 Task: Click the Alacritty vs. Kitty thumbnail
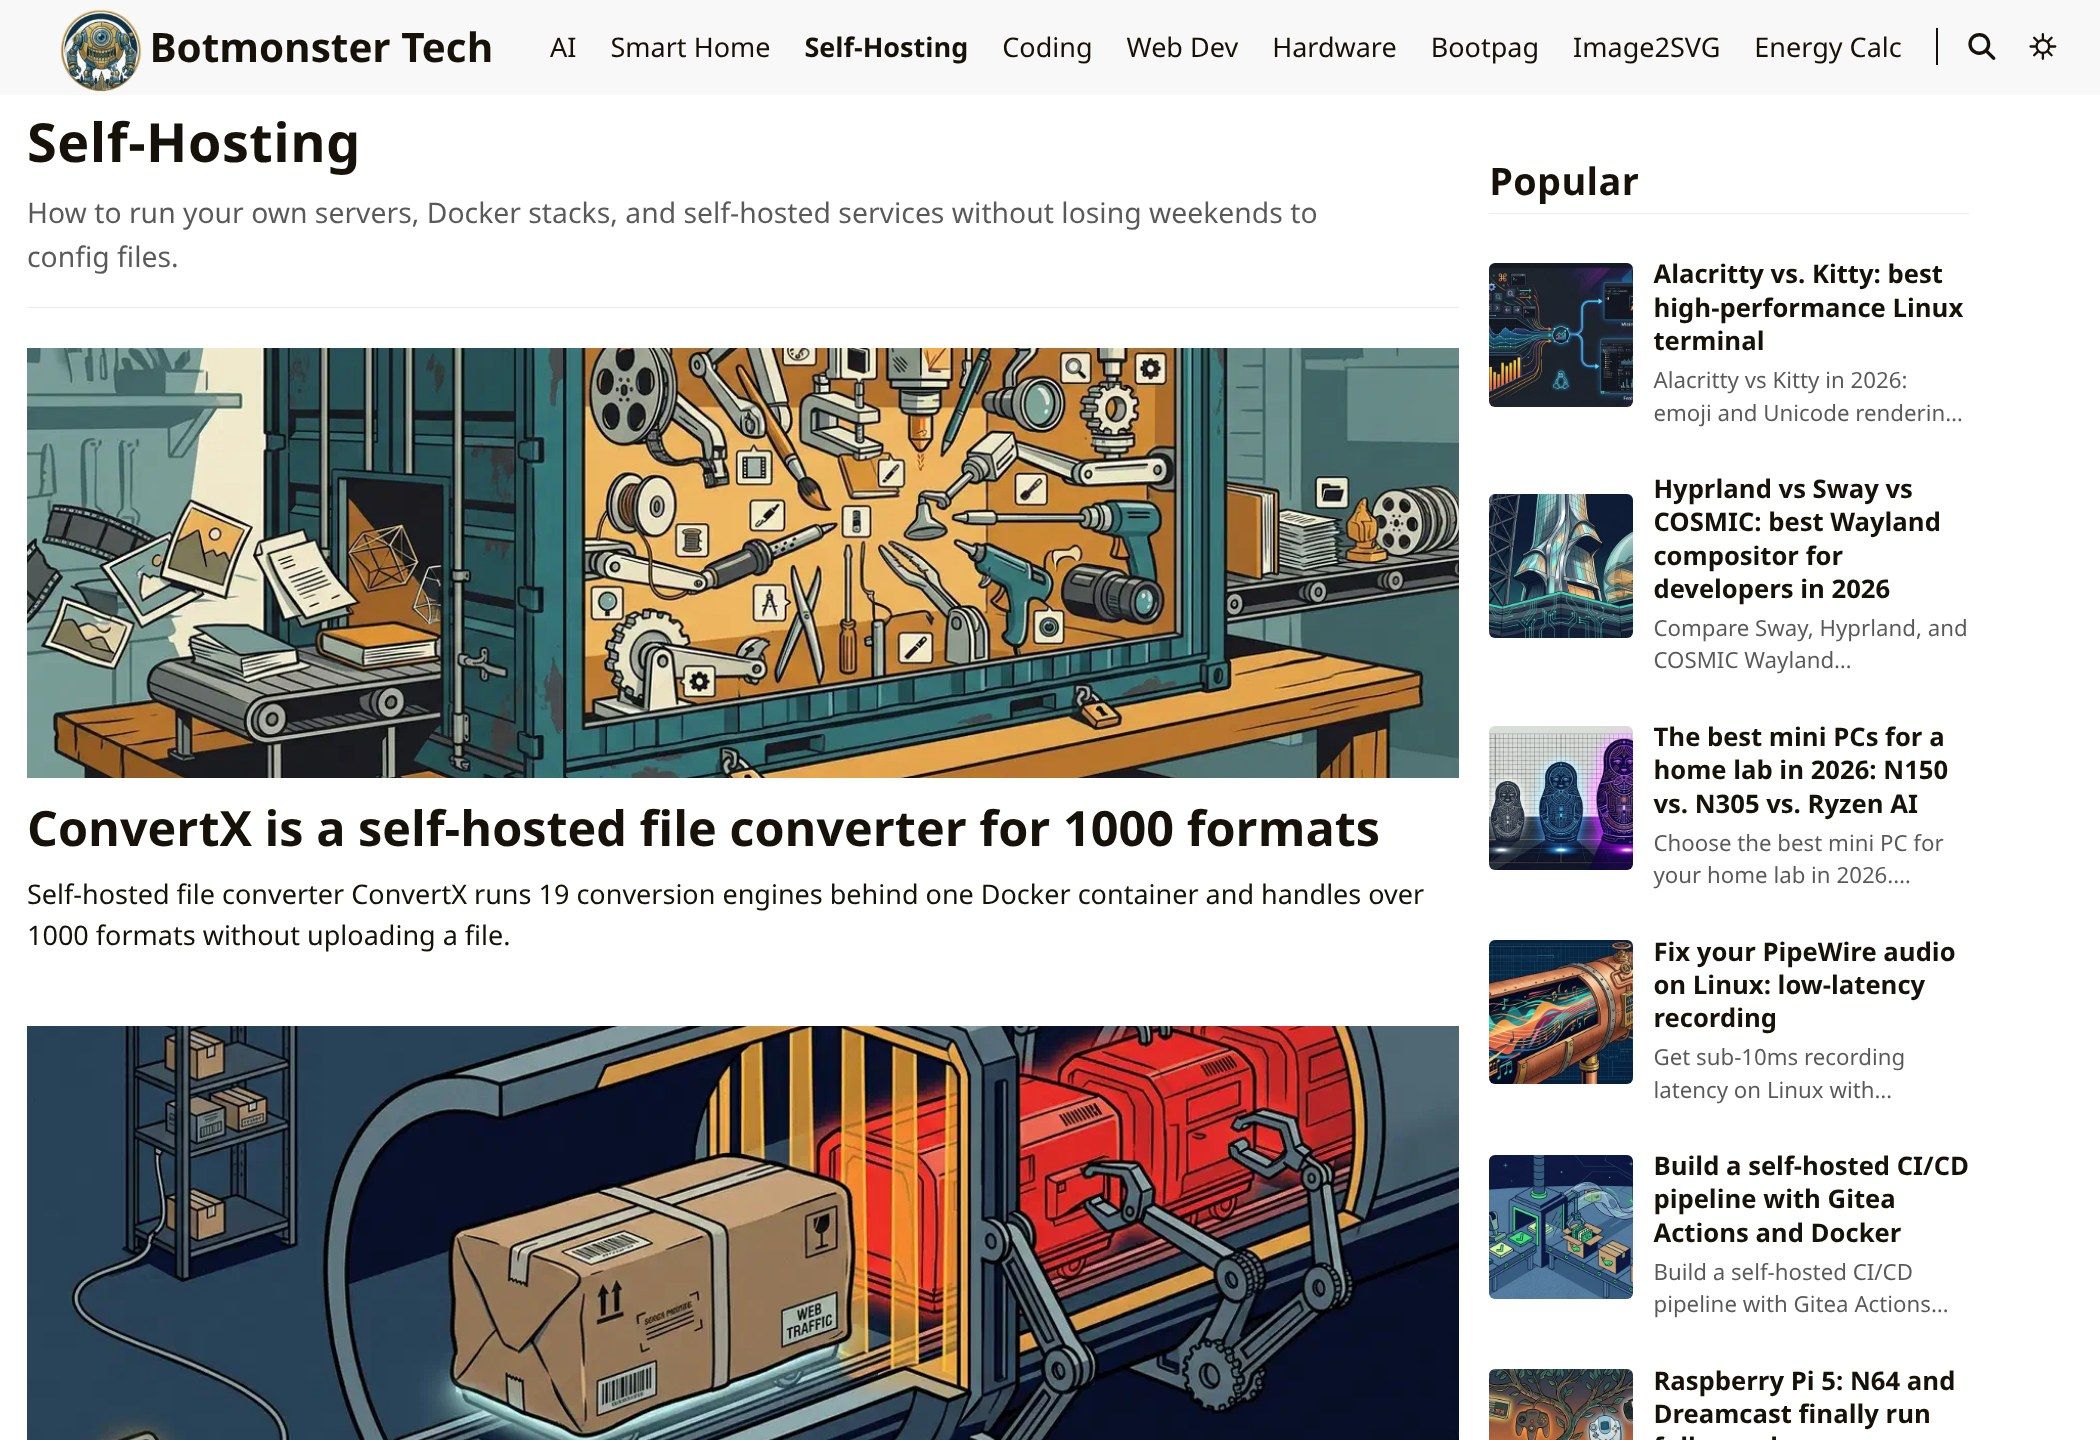[x=1561, y=335]
